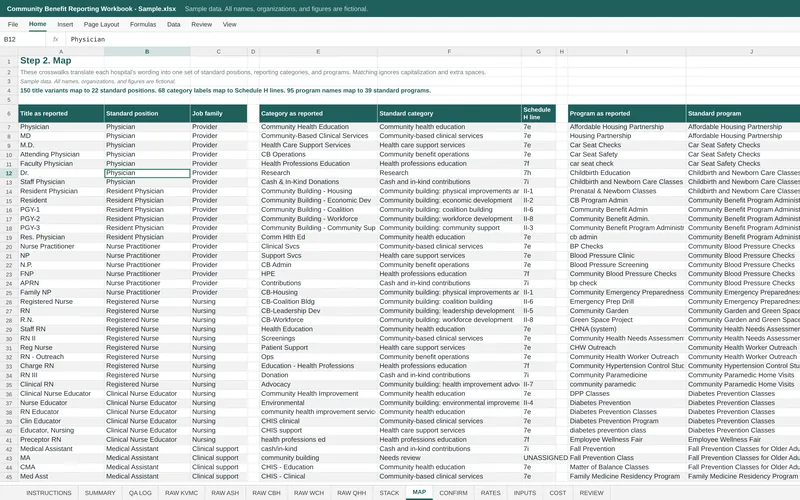Viewport: 800px width, 500px height.
Task: Select the 'II-7' Schedule H cell
Action: (x=538, y=384)
